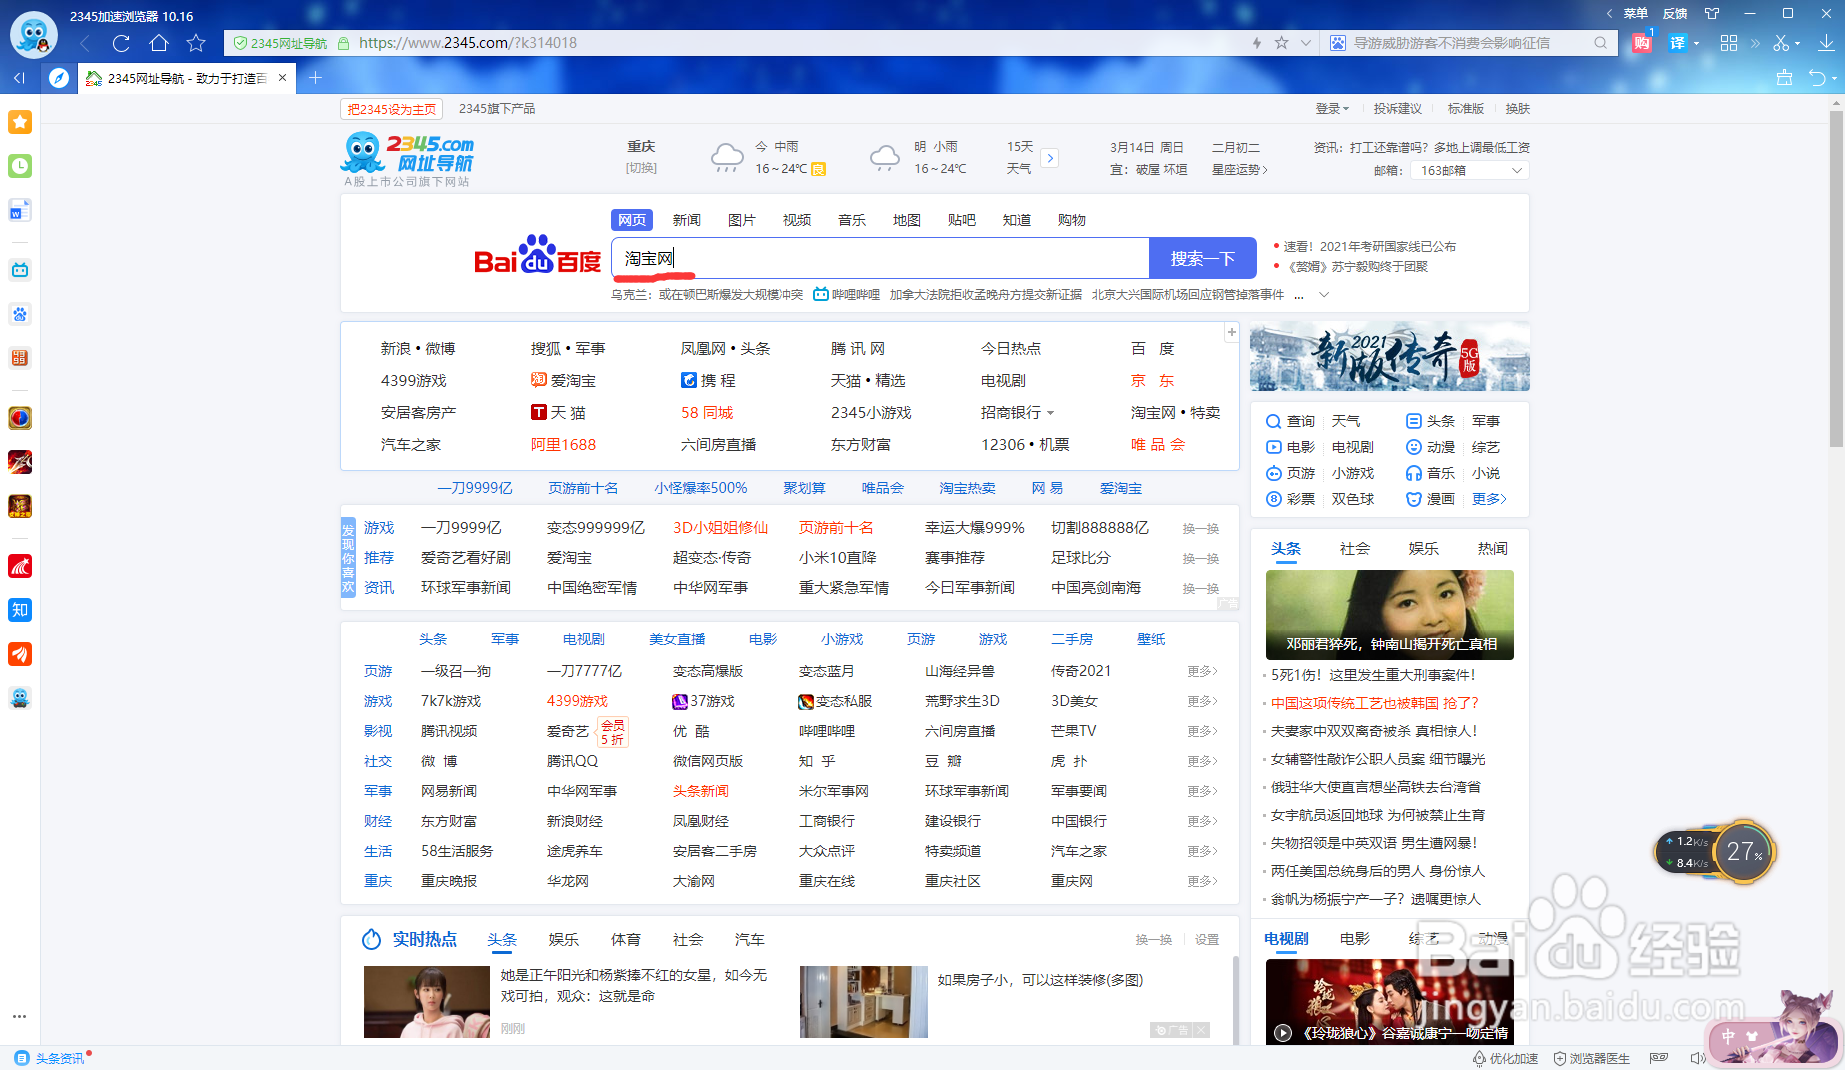Play the 玲珑狼心 video thumbnail
The height and width of the screenshot is (1070, 1845).
[1390, 1002]
